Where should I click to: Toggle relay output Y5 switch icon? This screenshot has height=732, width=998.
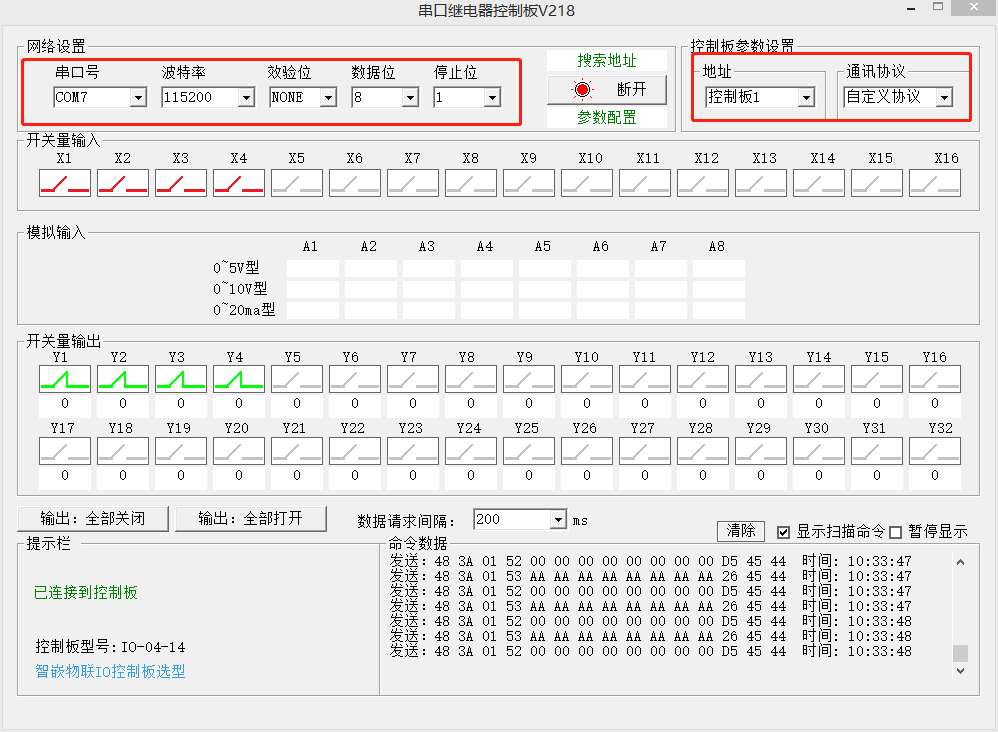[x=297, y=379]
